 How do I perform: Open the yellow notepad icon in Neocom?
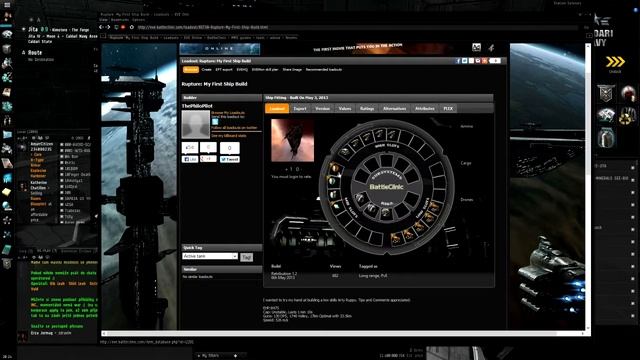pos(7,192)
